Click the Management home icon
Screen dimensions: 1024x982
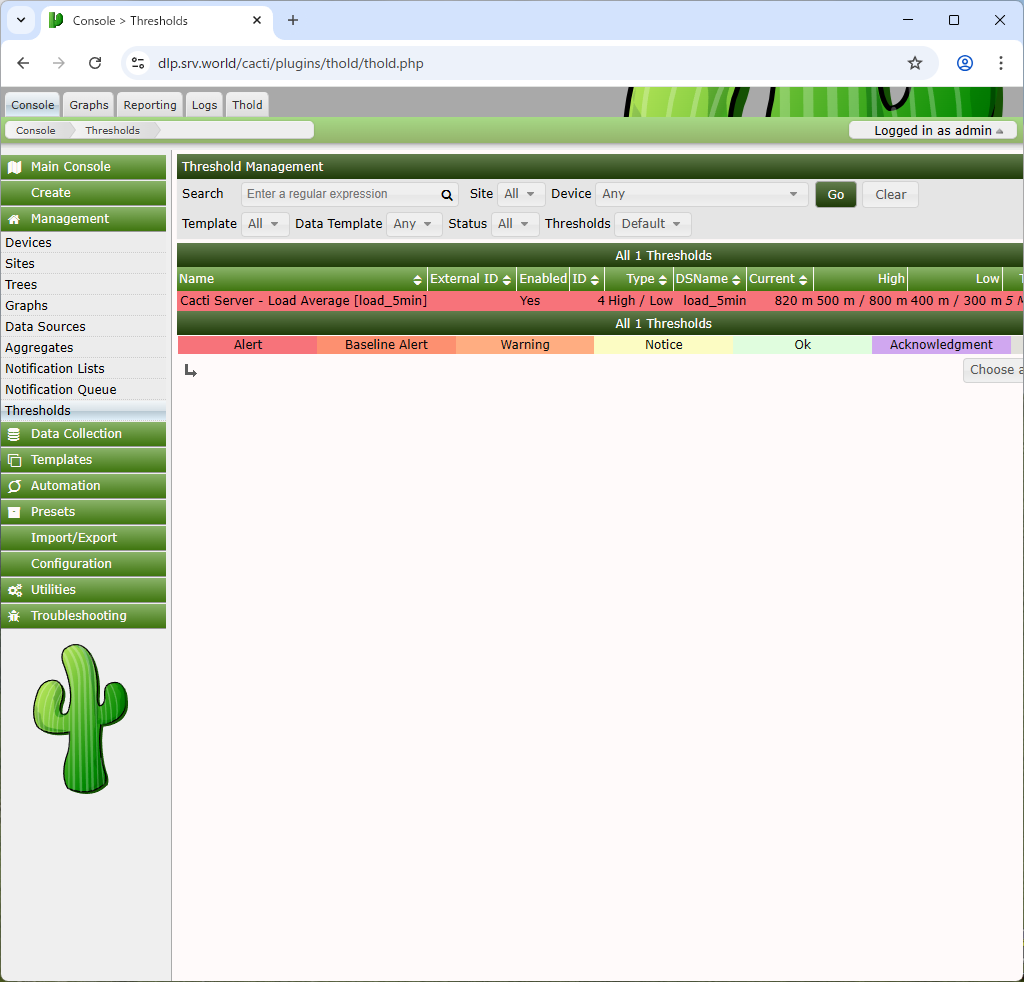coord(14,219)
